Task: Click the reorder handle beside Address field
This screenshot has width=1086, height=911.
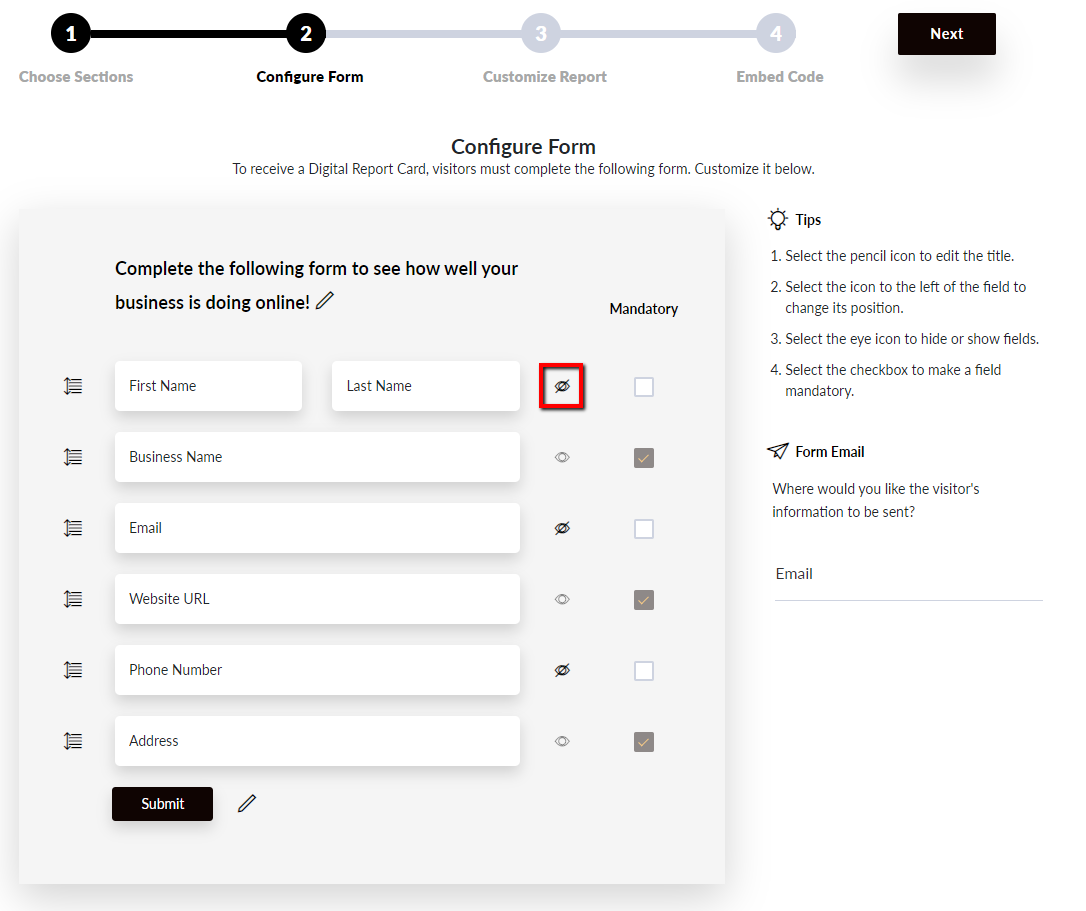Action: (73, 741)
